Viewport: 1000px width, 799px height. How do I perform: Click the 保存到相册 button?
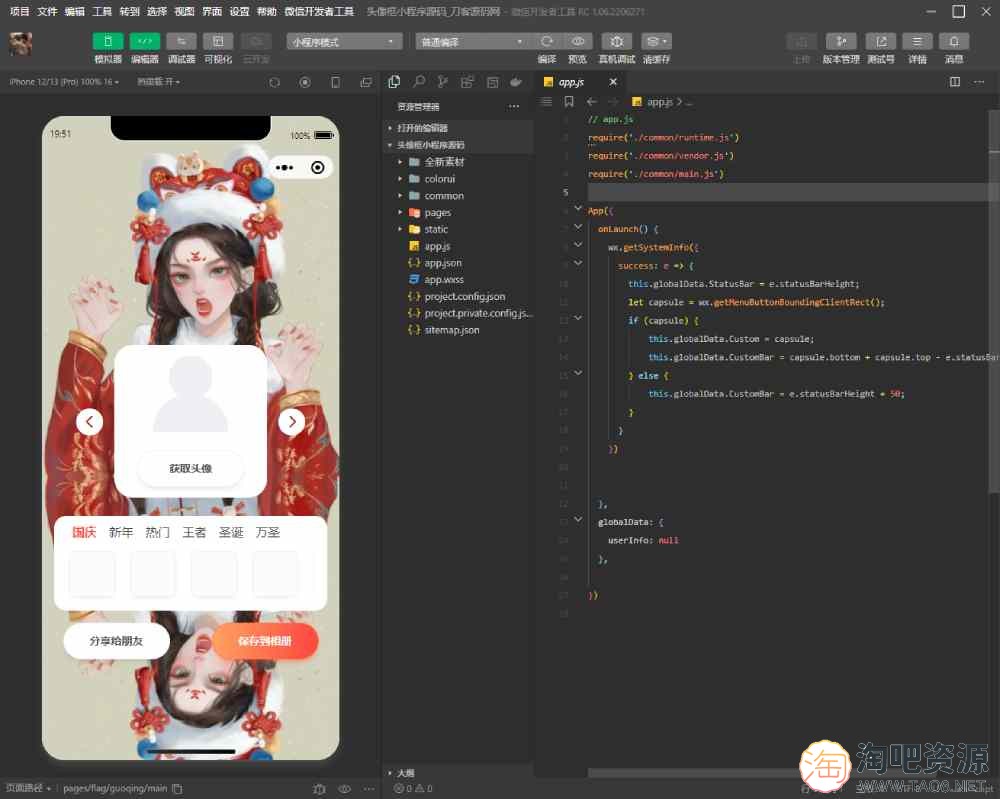click(x=265, y=641)
